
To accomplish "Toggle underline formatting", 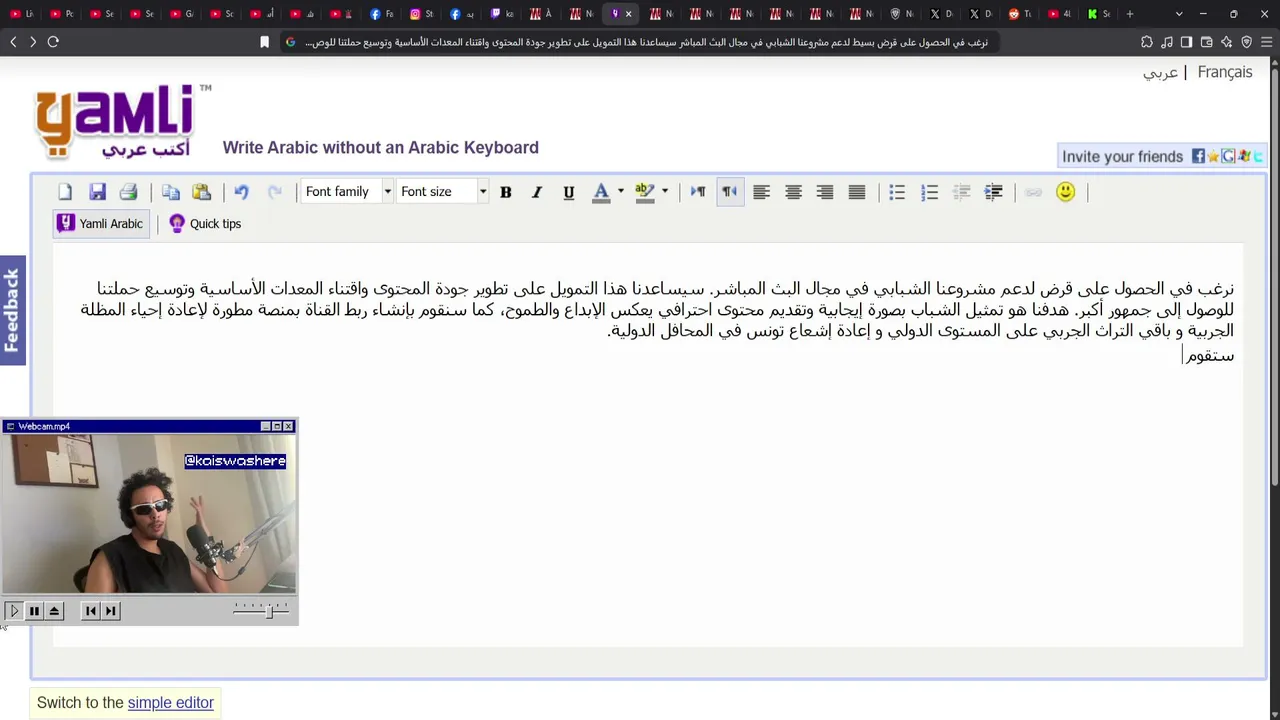I will (x=569, y=192).
